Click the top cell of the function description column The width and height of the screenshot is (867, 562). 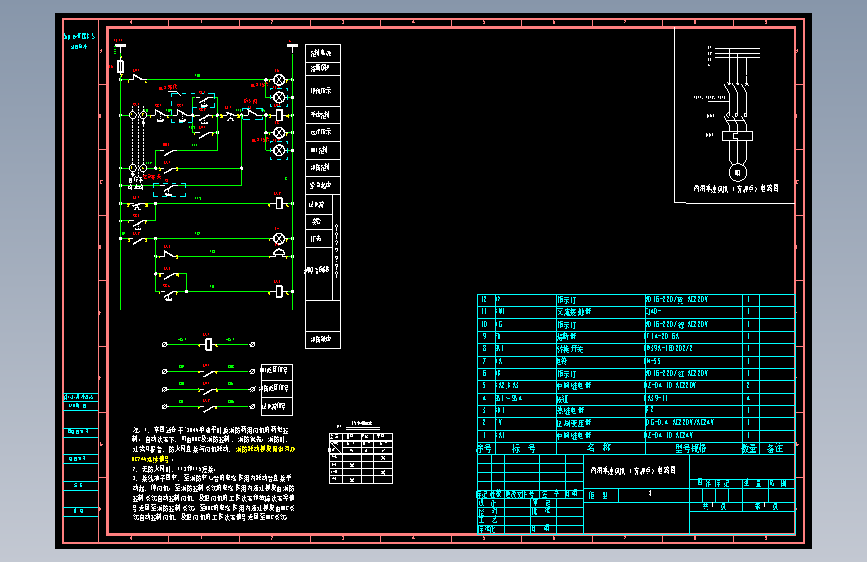(323, 54)
